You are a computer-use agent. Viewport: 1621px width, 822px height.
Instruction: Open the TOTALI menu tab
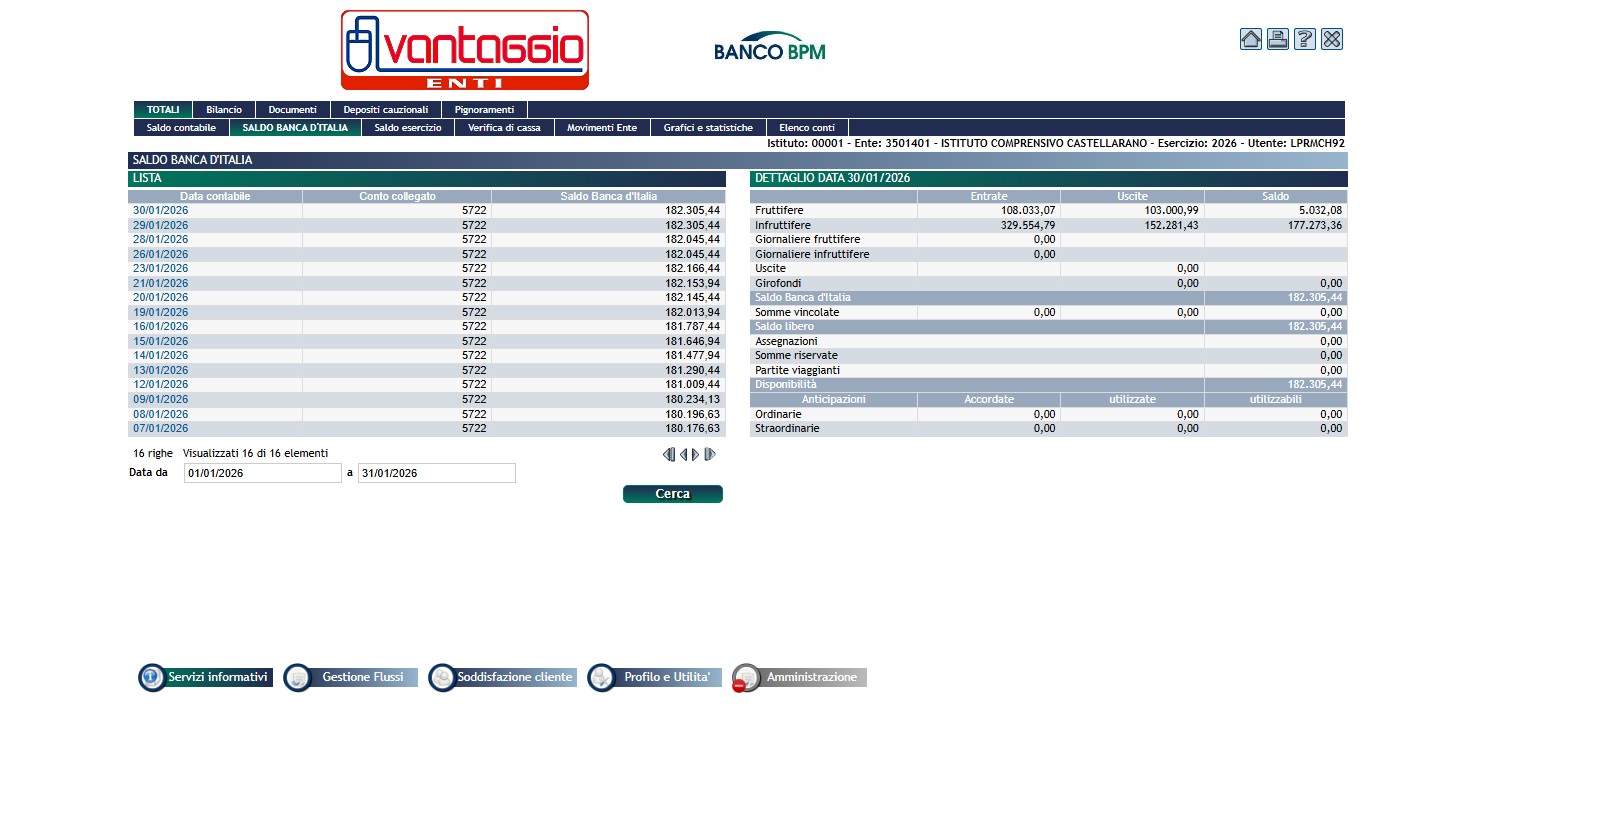click(x=163, y=110)
